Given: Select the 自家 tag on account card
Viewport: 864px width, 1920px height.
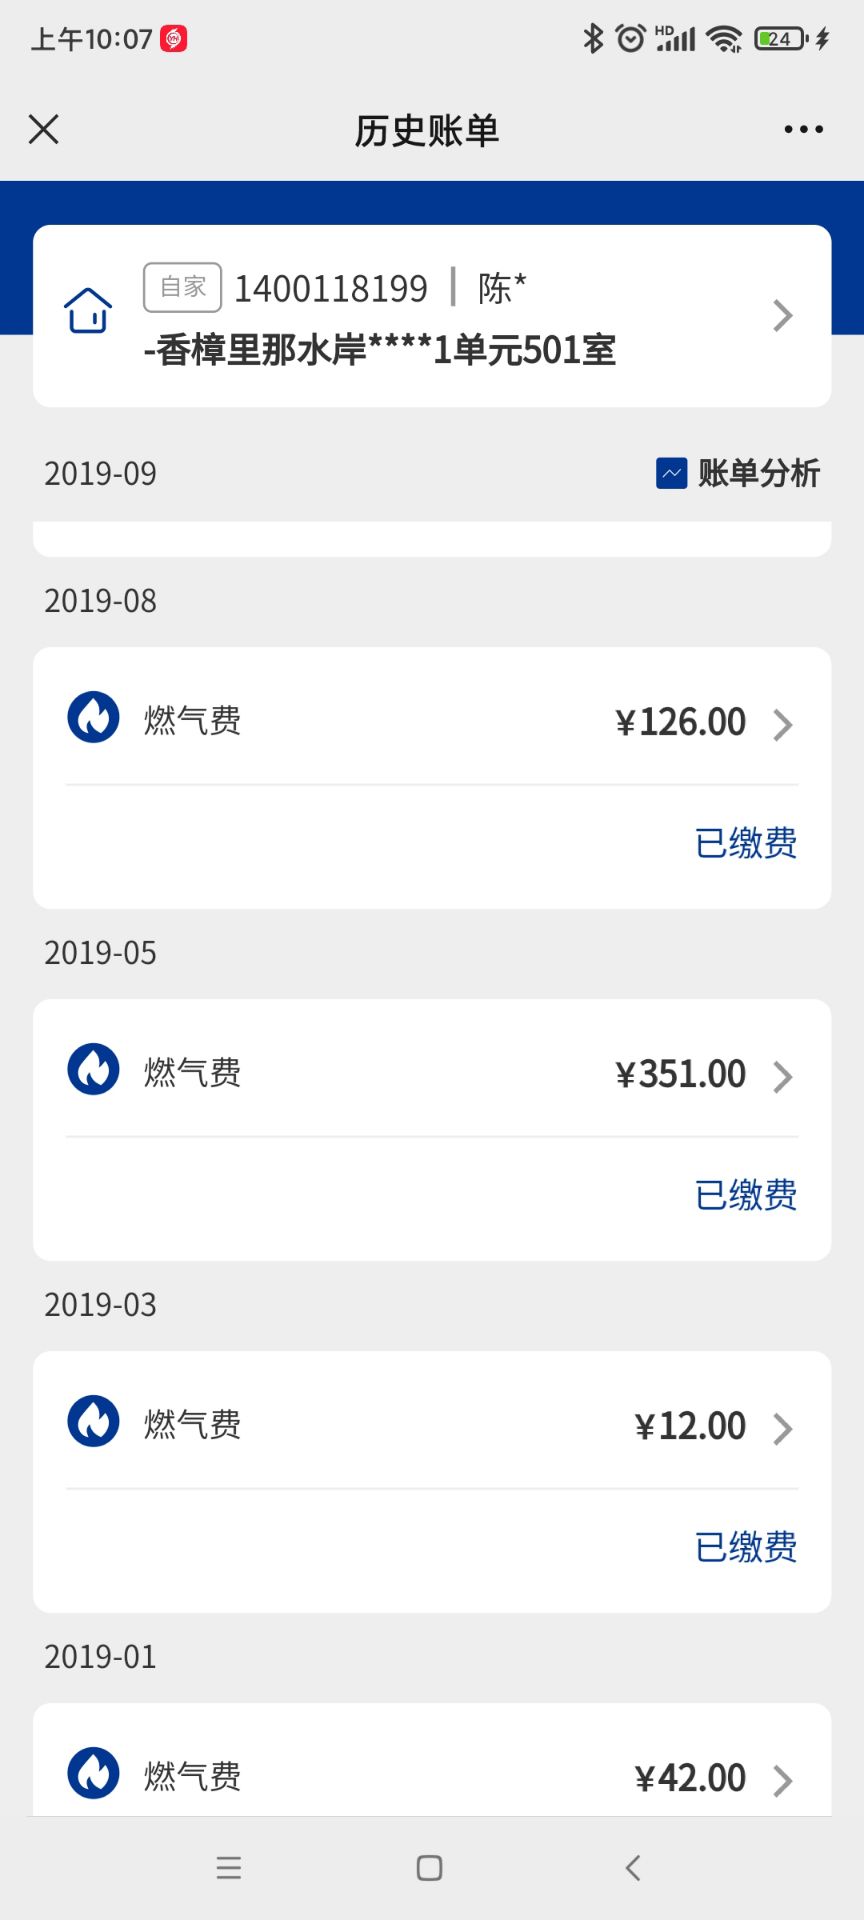Looking at the screenshot, I should 182,288.
